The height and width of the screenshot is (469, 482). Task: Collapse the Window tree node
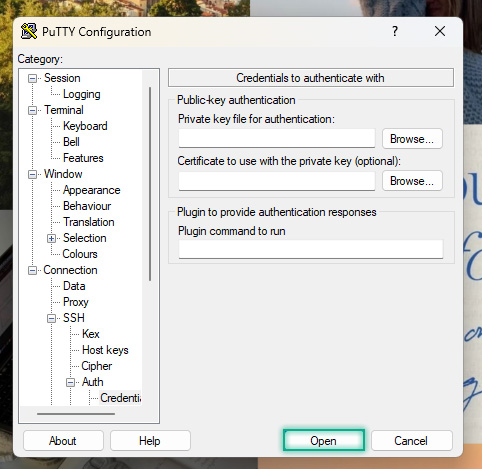tap(32, 174)
